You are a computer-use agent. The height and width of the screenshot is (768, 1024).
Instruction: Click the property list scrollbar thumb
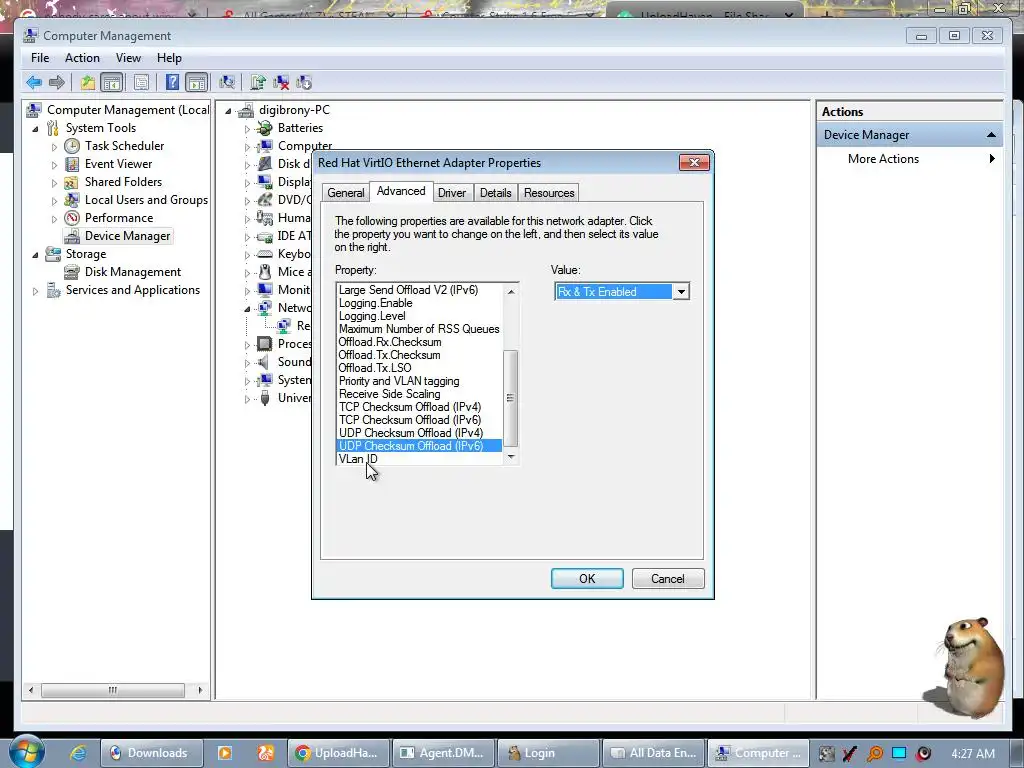pyautogui.click(x=511, y=398)
